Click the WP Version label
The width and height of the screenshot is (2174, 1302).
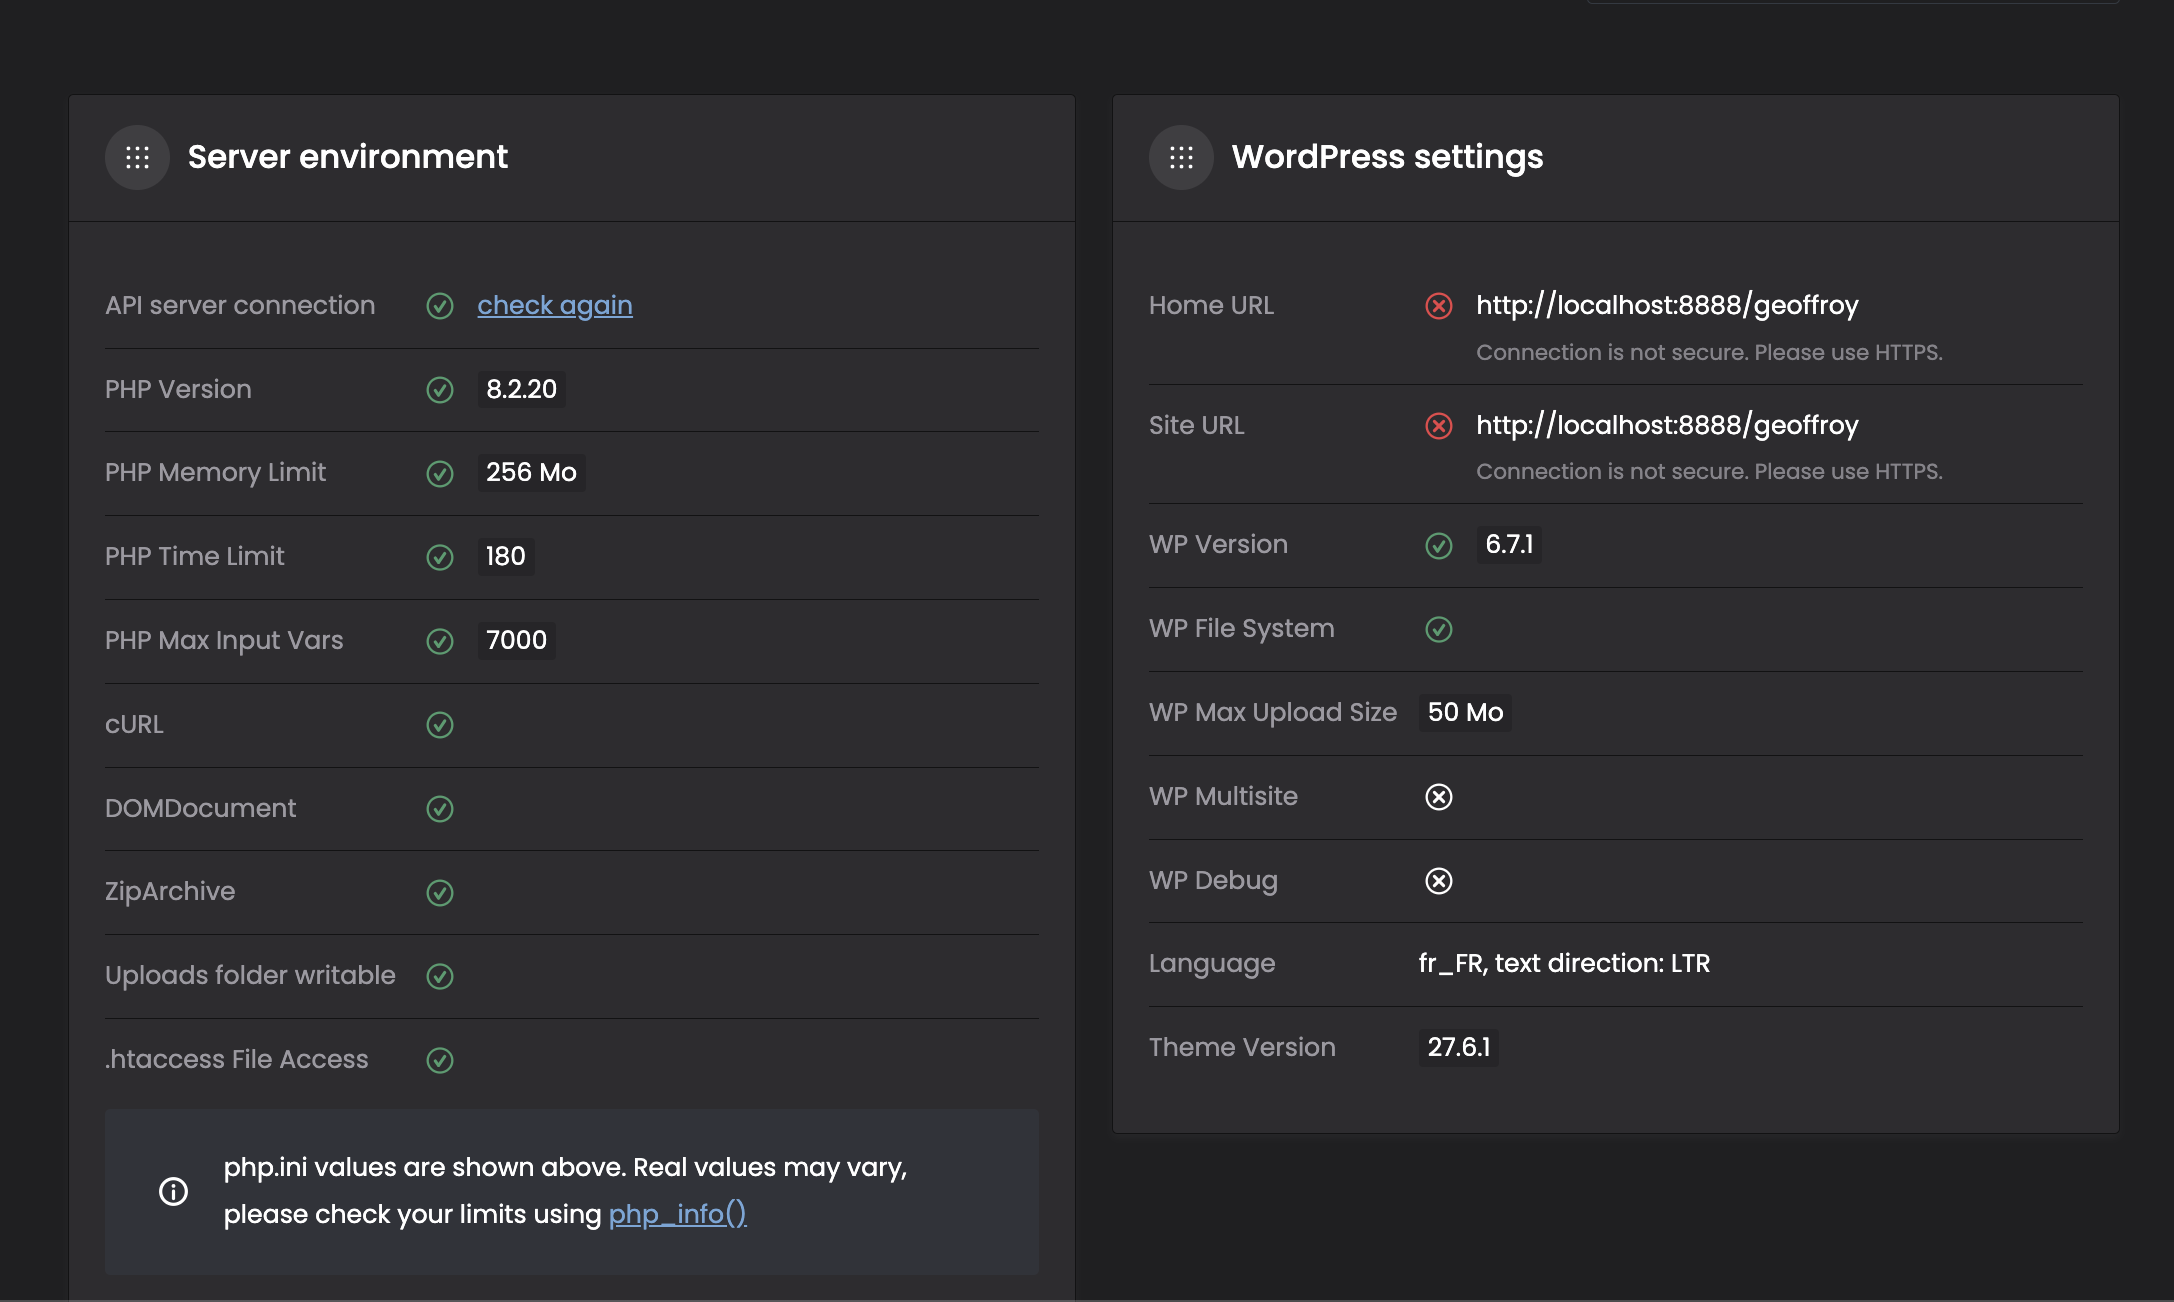[1218, 544]
